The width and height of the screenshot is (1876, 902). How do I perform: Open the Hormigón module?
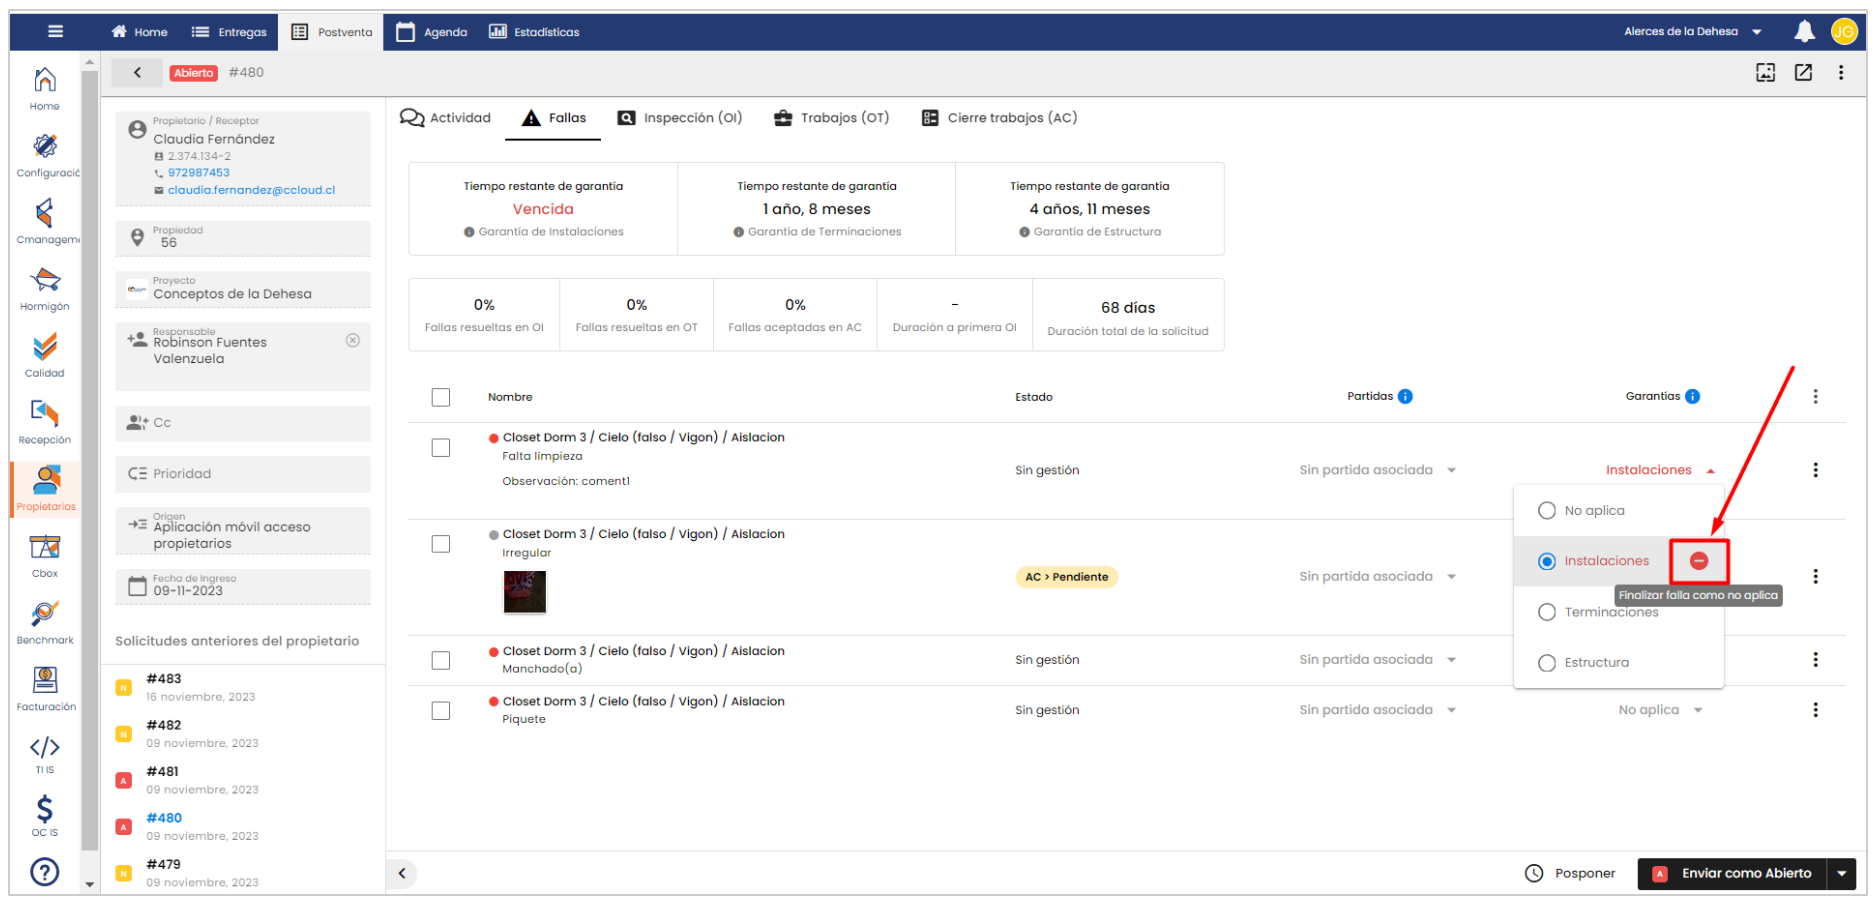46,289
